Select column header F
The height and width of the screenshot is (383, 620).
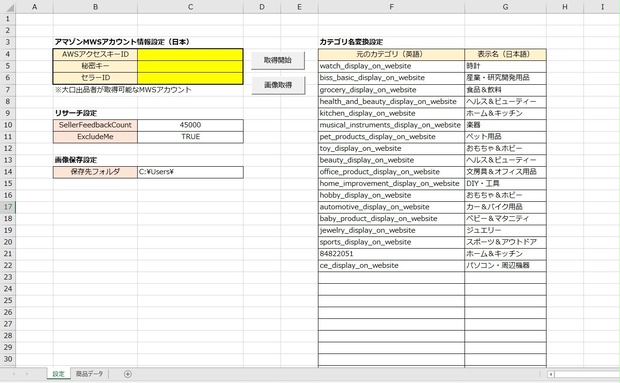pos(391,7)
